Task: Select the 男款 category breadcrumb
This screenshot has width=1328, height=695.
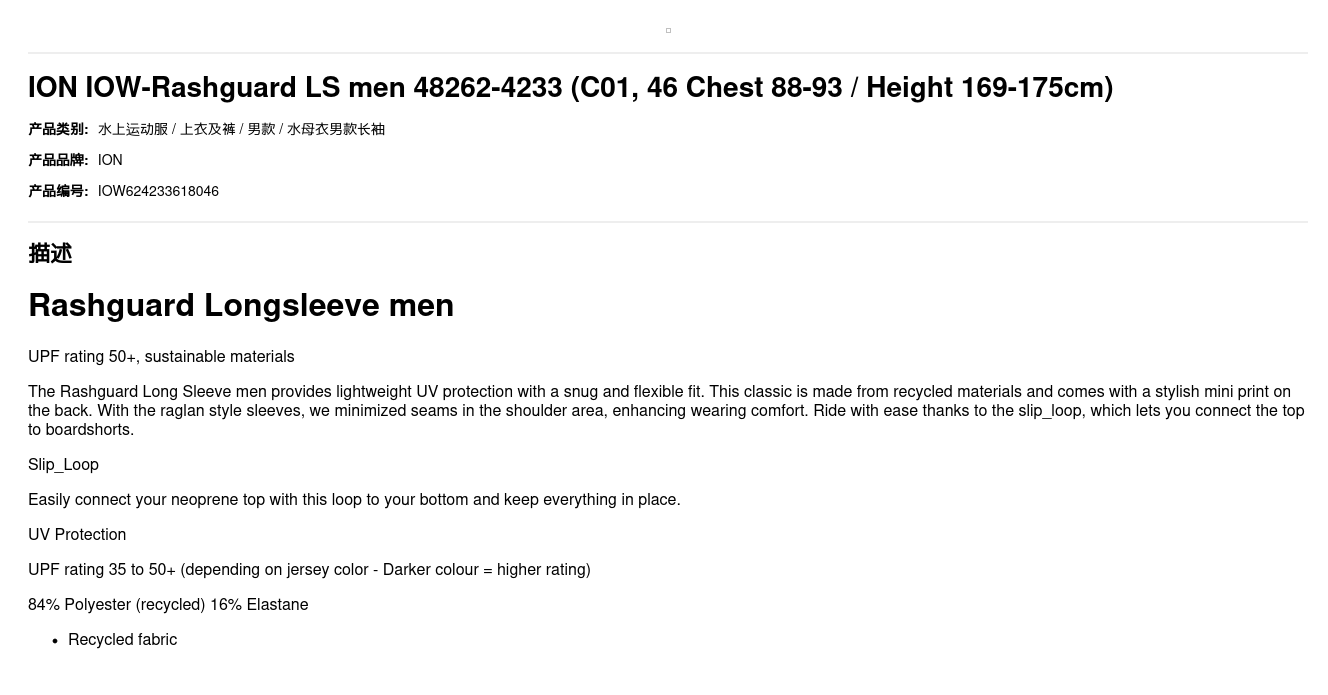Action: (x=261, y=129)
